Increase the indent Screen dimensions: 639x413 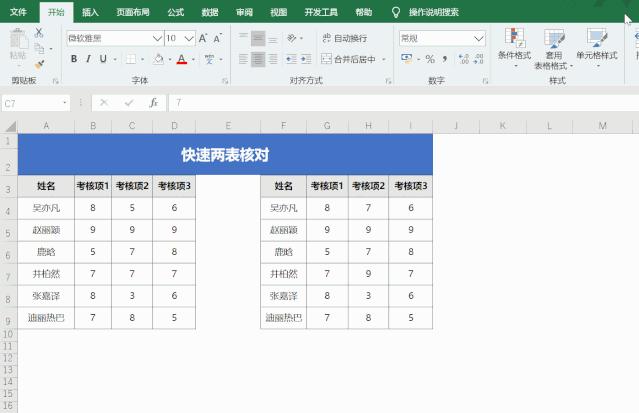click(306, 59)
